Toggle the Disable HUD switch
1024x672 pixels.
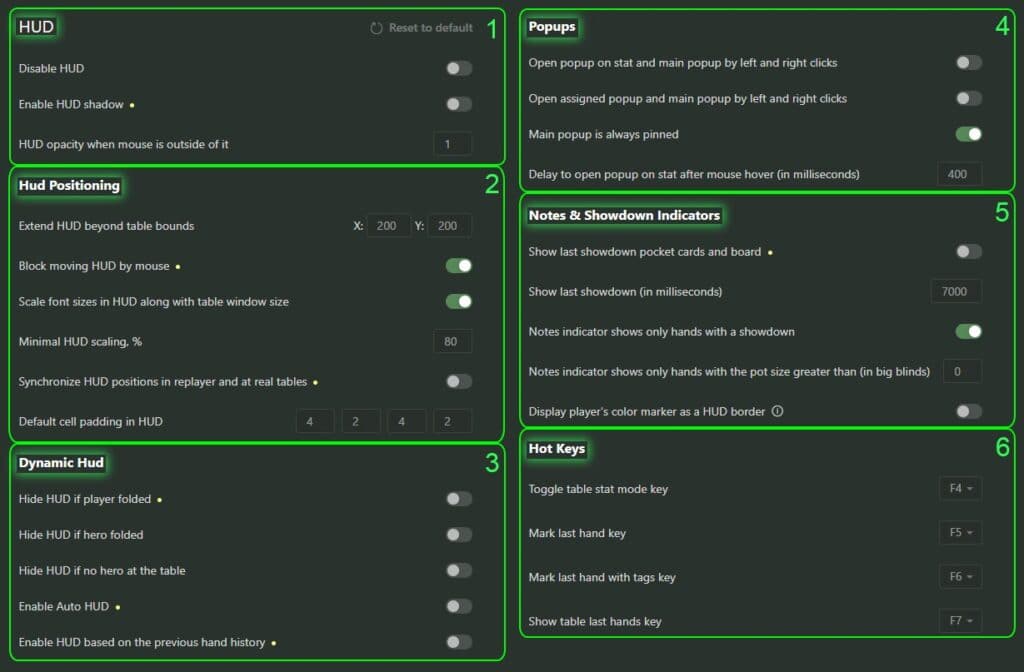pyautogui.click(x=459, y=69)
